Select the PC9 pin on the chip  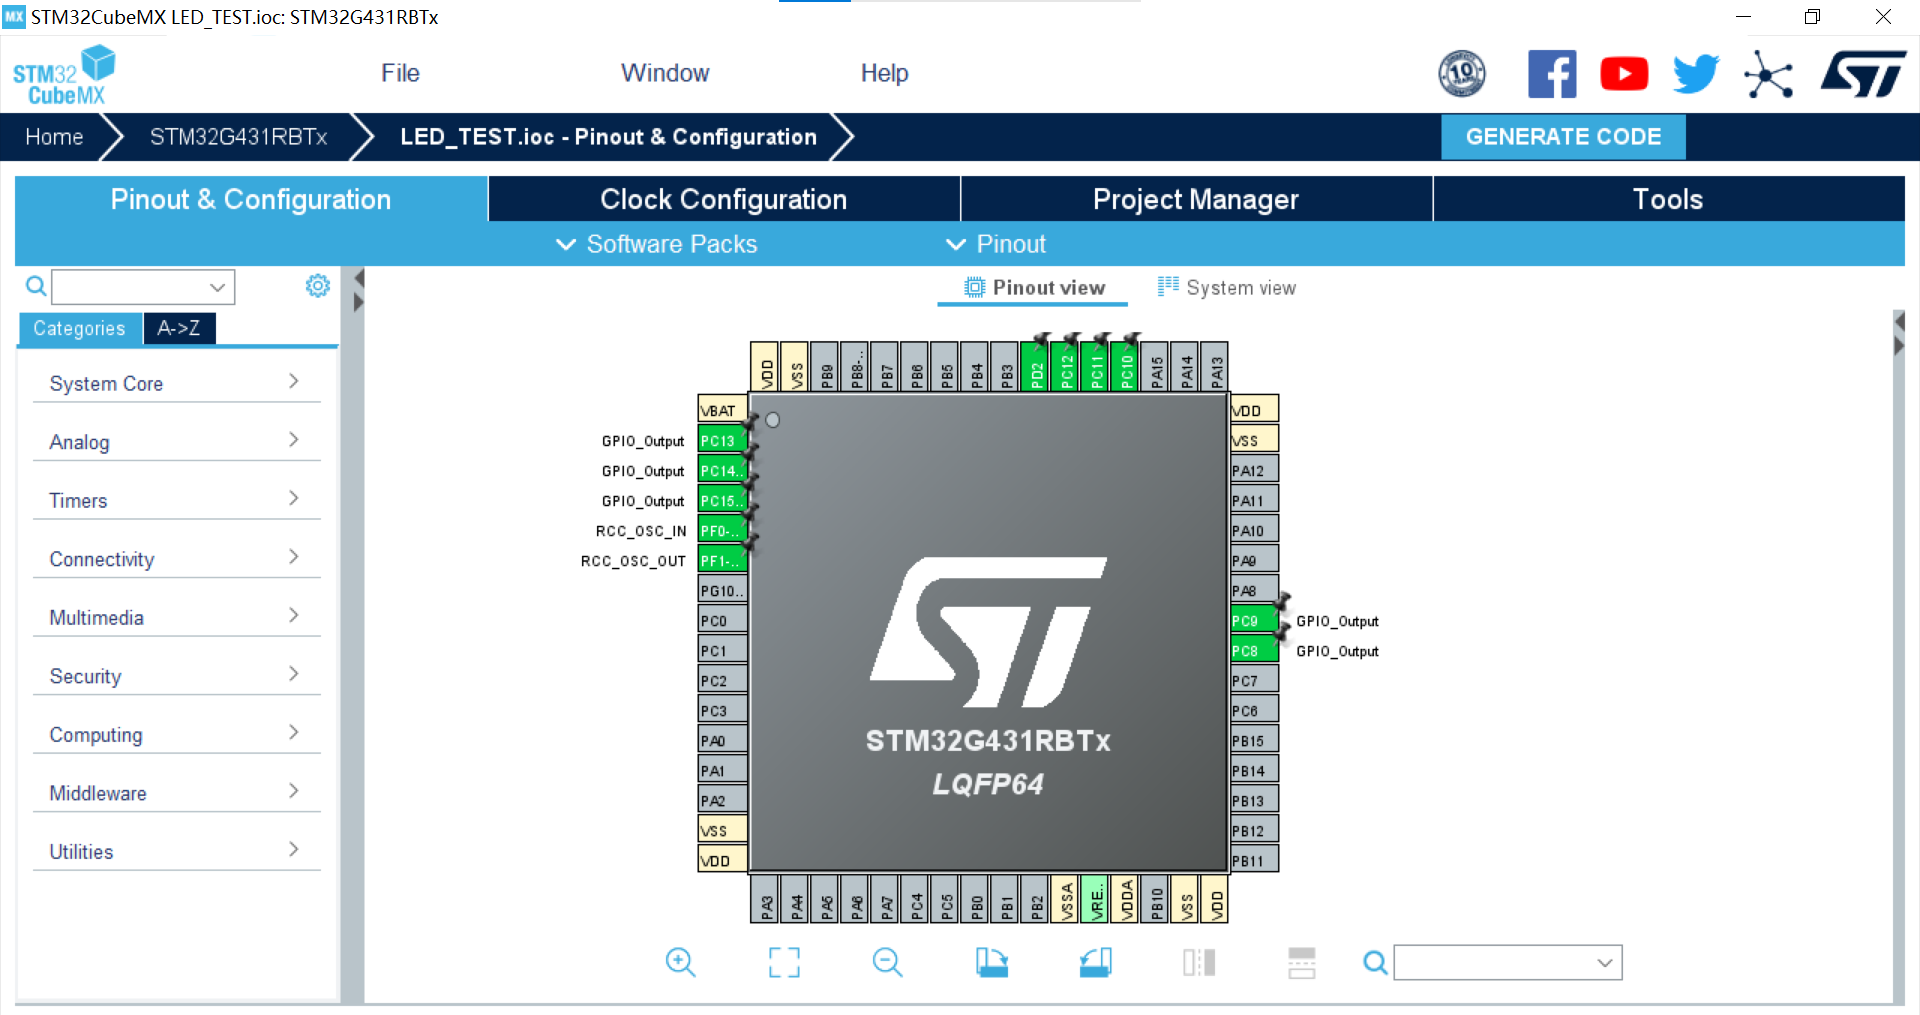[1254, 620]
